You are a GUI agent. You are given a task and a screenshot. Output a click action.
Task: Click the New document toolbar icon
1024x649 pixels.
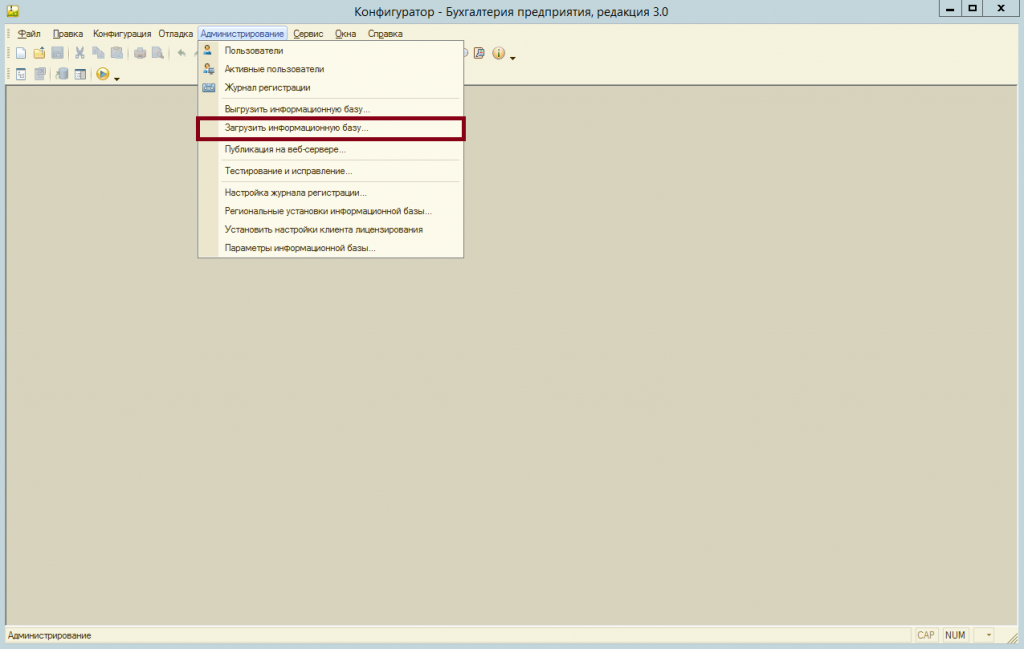tap(21, 54)
